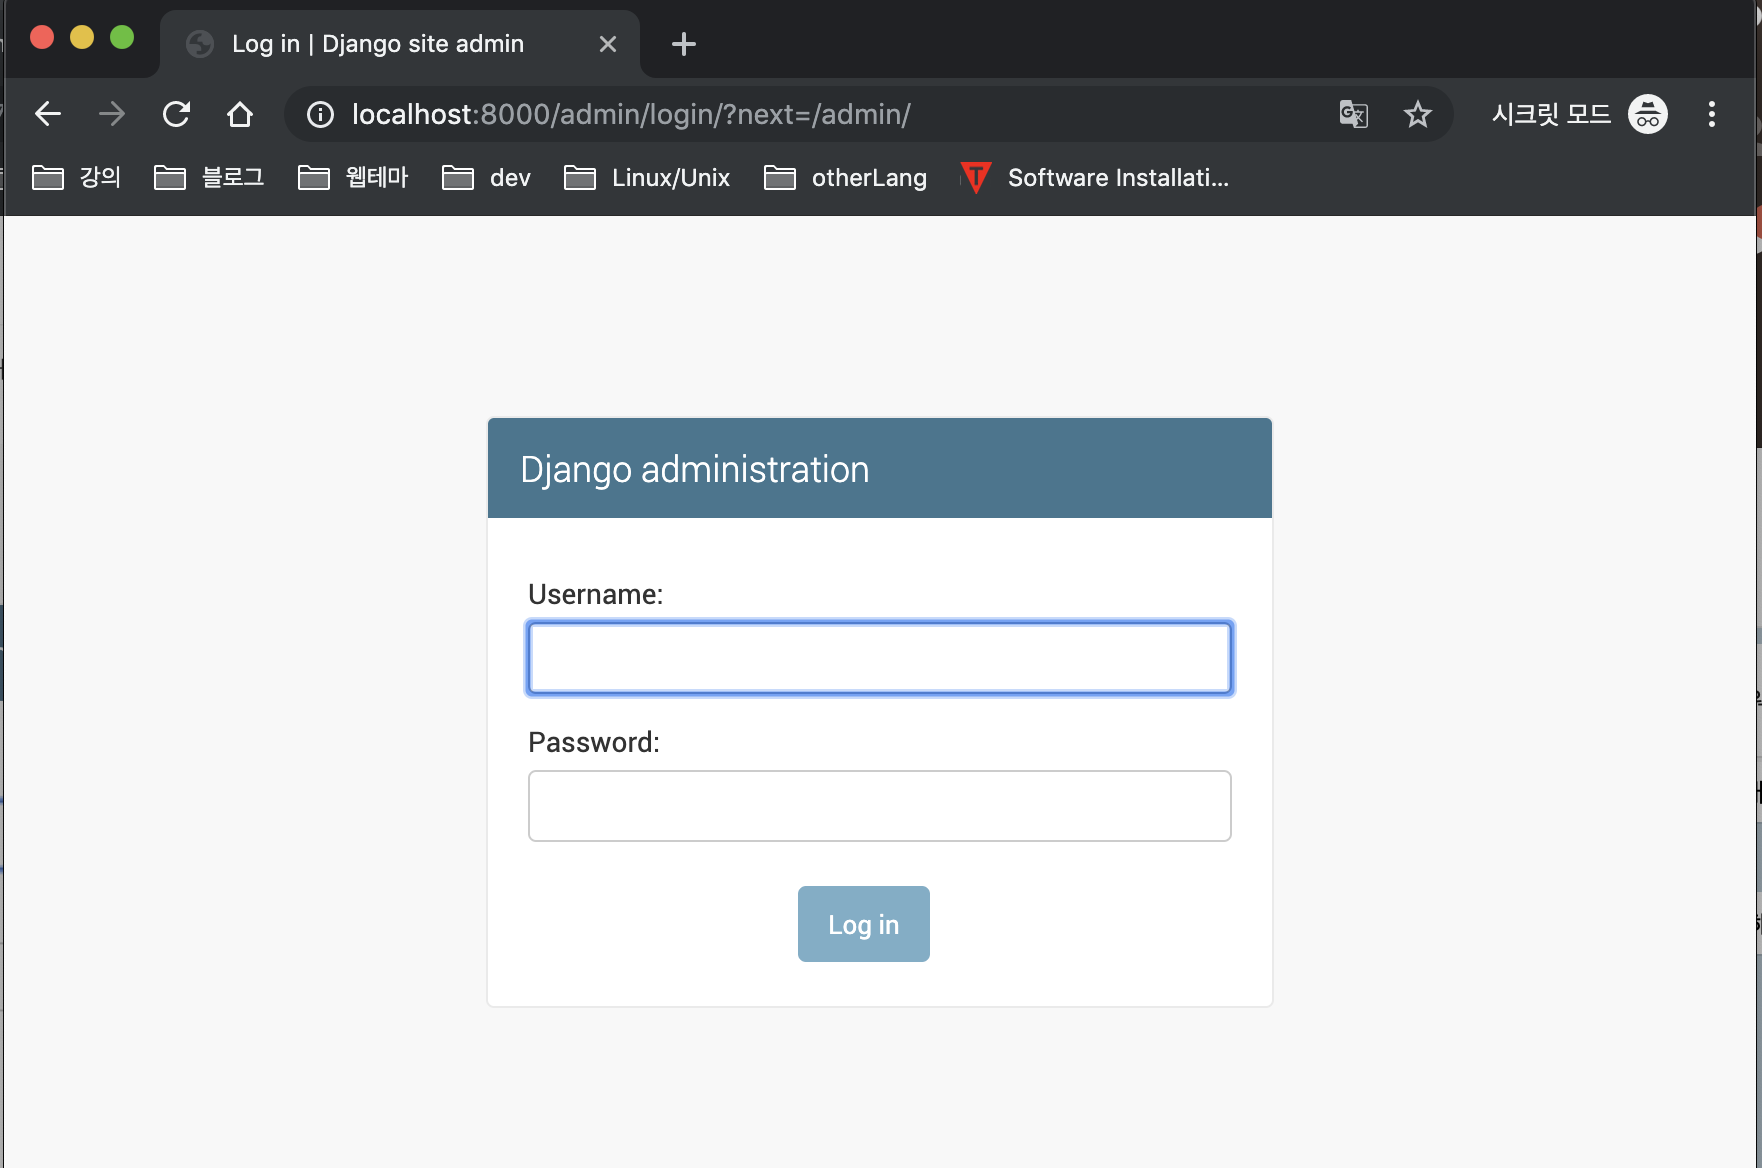The height and width of the screenshot is (1168, 1762).
Task: Click the 시크릿 모드 label
Action: [1551, 114]
